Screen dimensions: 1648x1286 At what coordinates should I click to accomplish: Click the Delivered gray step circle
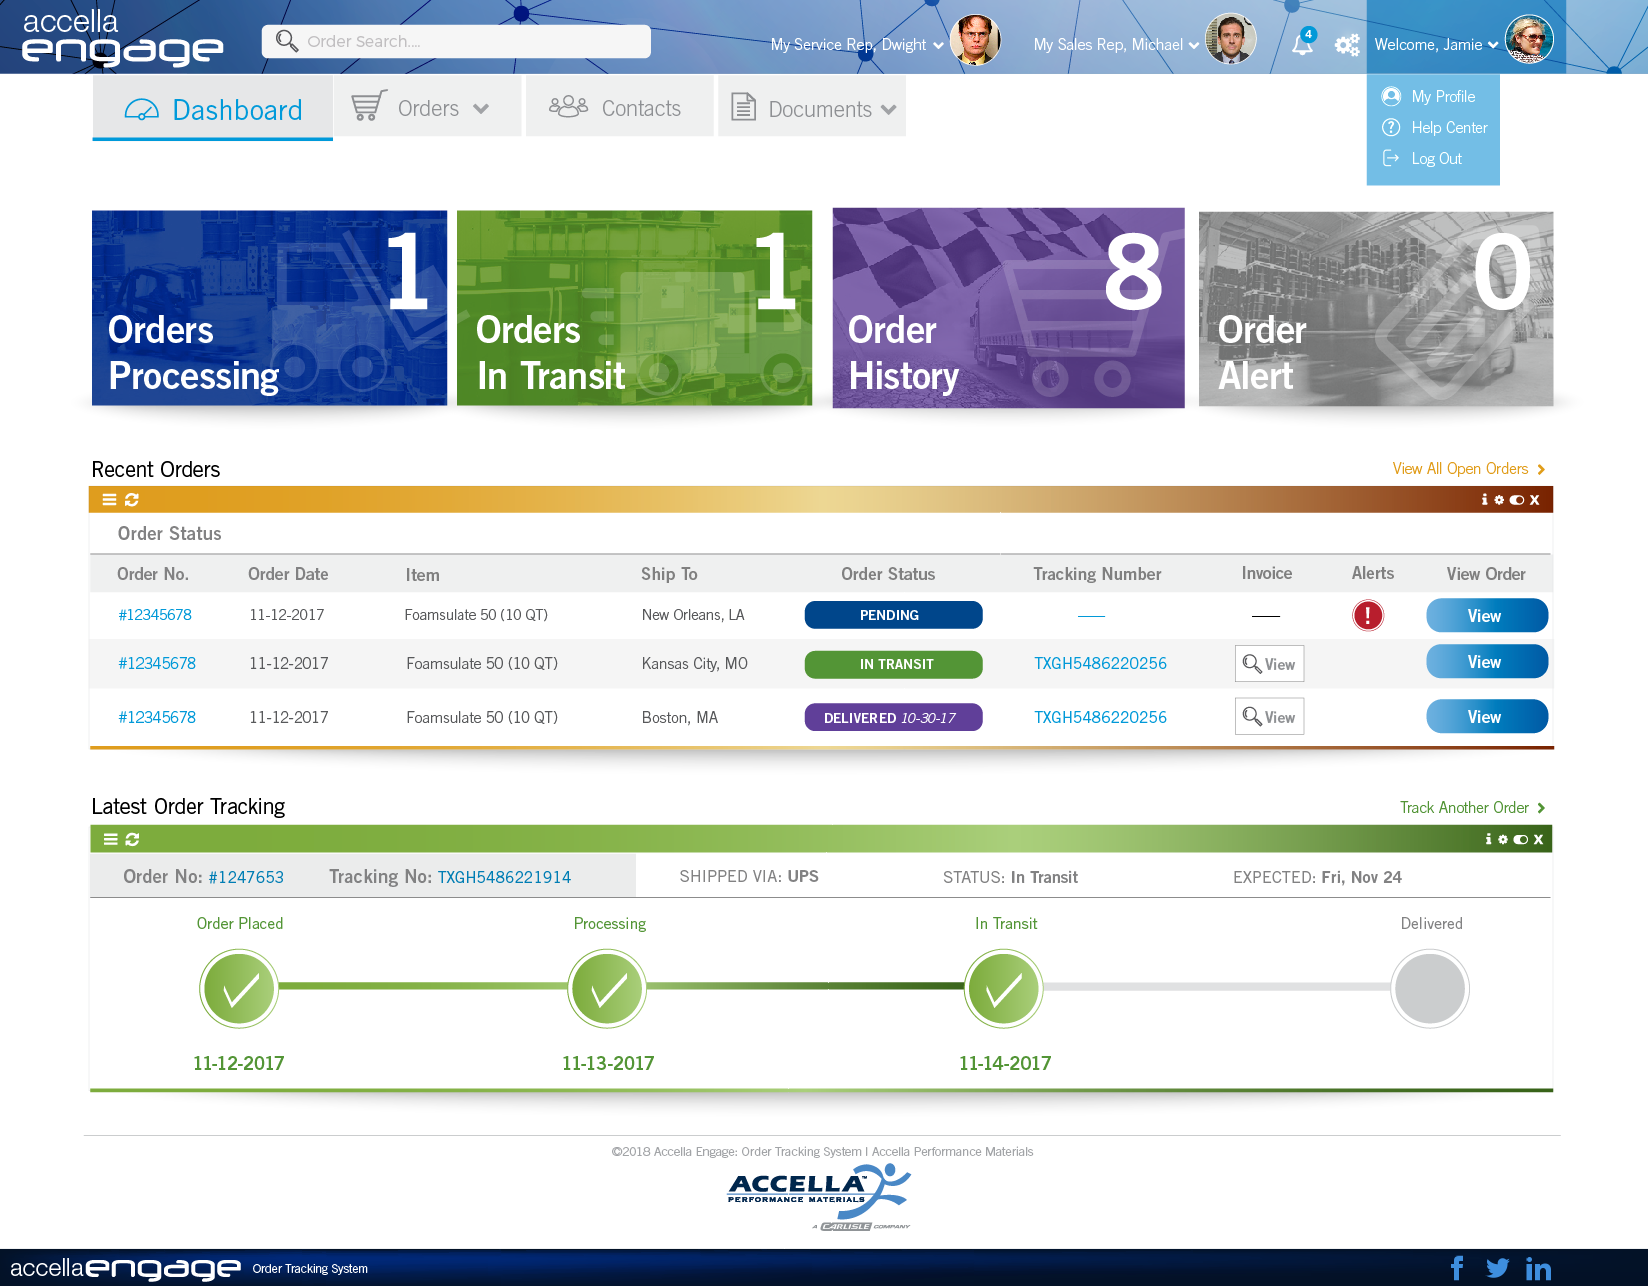[x=1430, y=988]
